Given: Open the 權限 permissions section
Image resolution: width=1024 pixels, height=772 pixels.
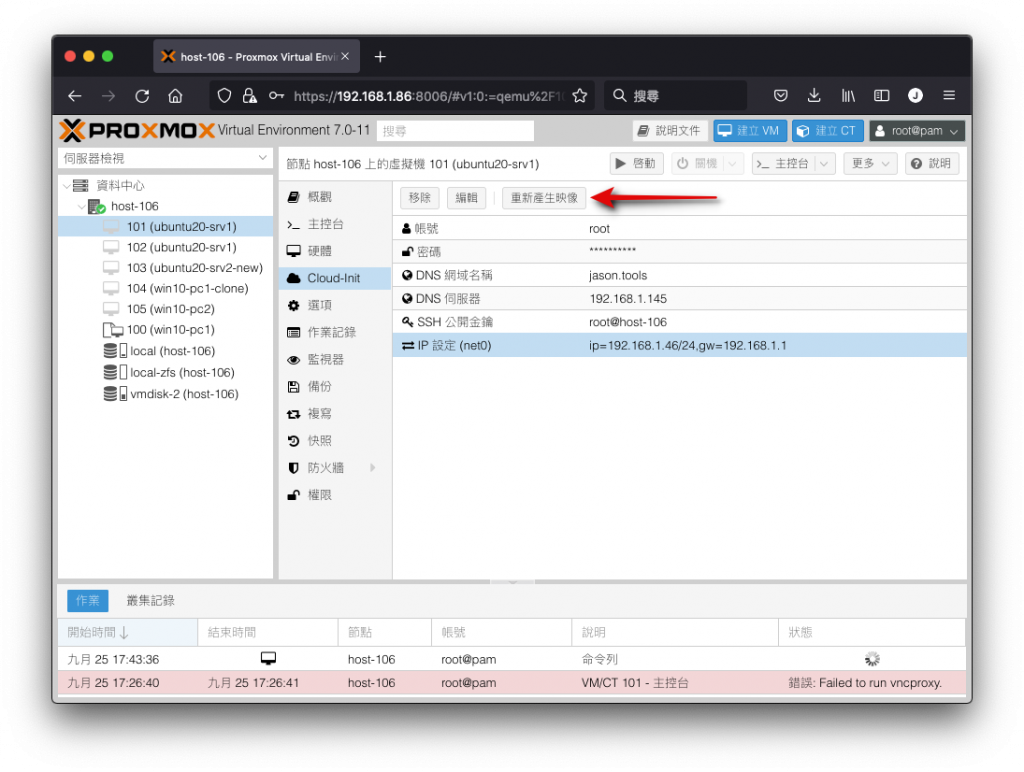Looking at the screenshot, I should coord(335,495).
